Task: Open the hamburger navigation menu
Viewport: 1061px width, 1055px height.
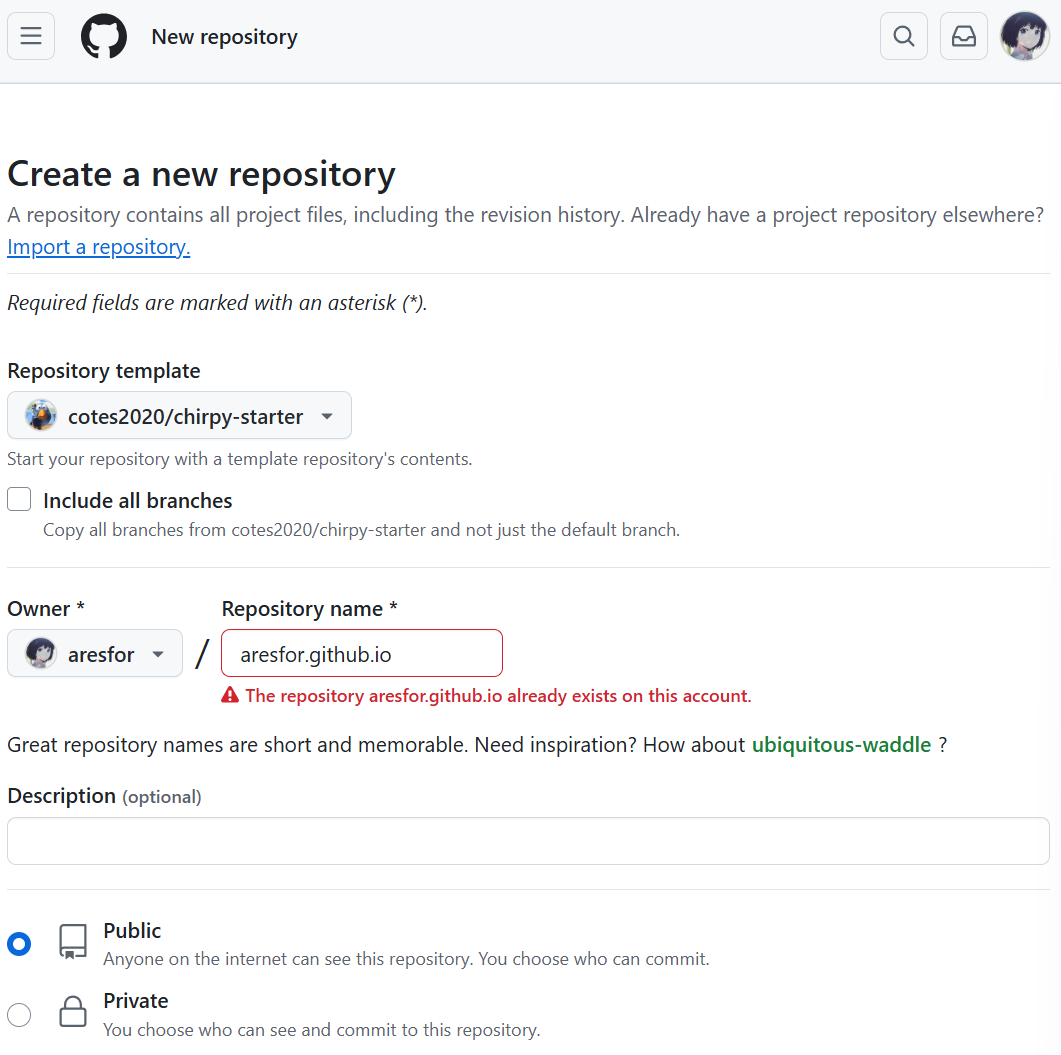Action: (x=31, y=36)
